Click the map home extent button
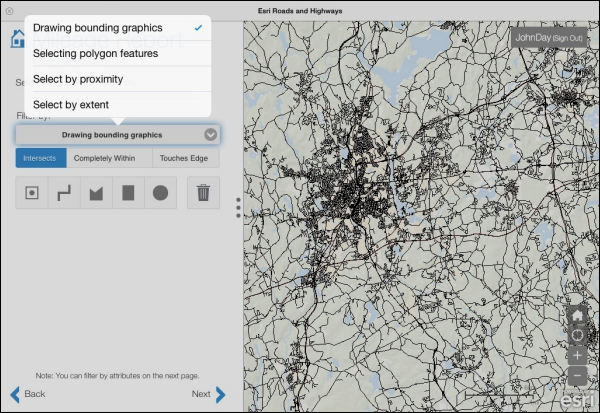 pos(577,316)
